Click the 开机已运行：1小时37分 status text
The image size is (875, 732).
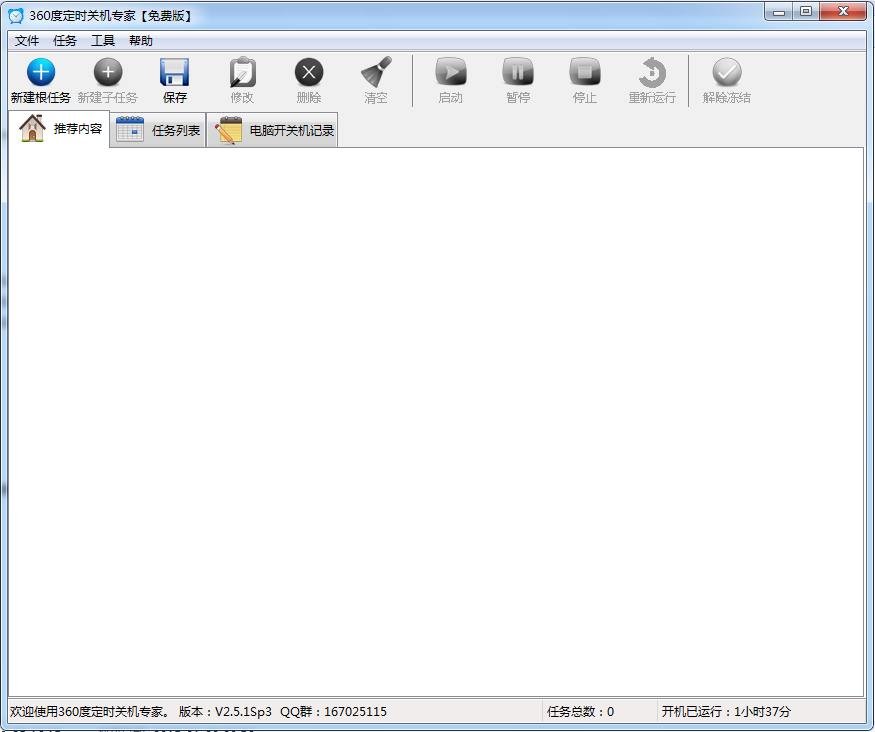pyautogui.click(x=726, y=711)
